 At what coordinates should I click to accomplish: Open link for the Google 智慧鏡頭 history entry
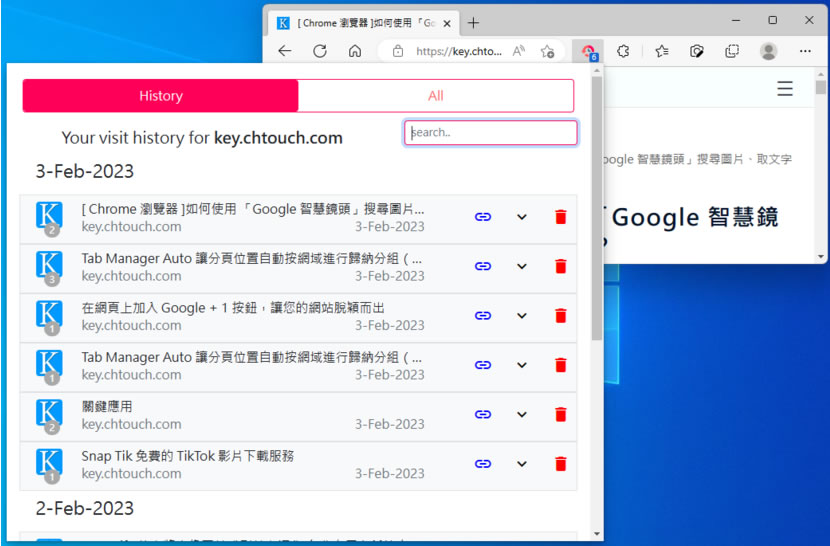pos(483,217)
